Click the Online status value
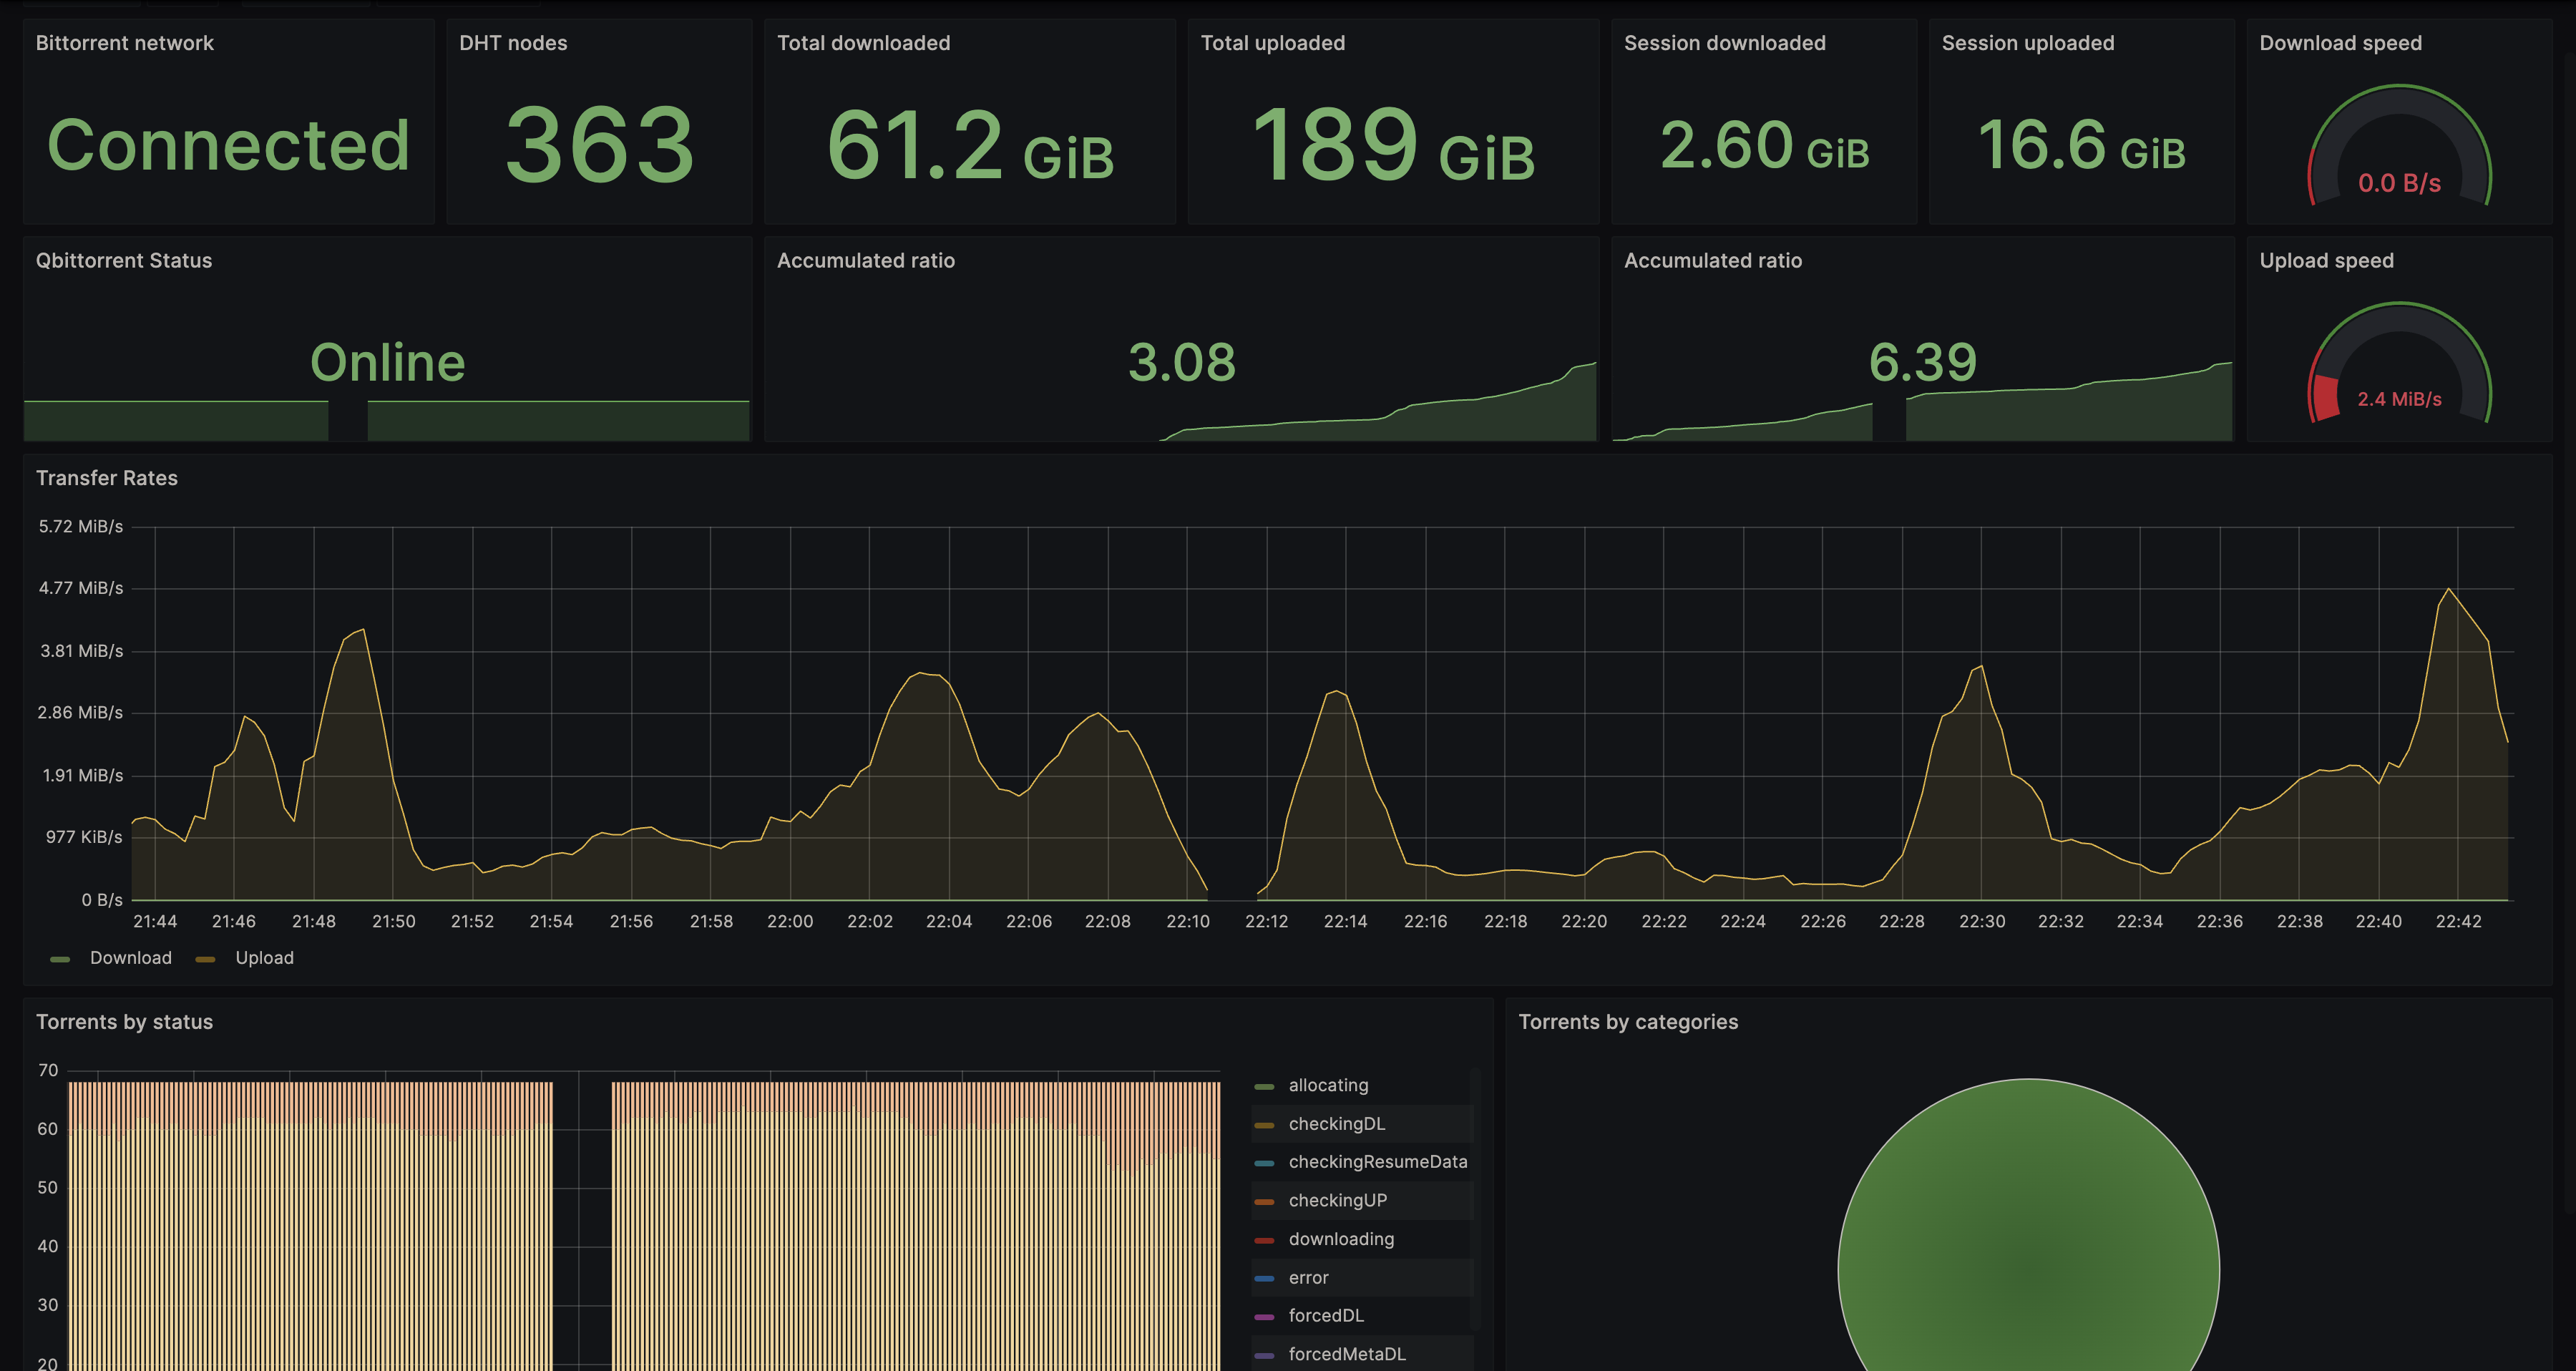 [x=387, y=362]
